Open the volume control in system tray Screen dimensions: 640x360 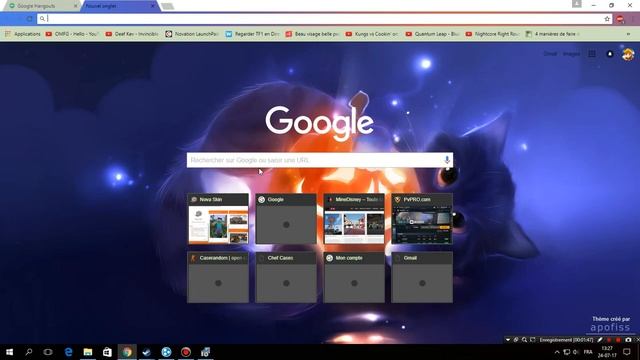point(576,352)
